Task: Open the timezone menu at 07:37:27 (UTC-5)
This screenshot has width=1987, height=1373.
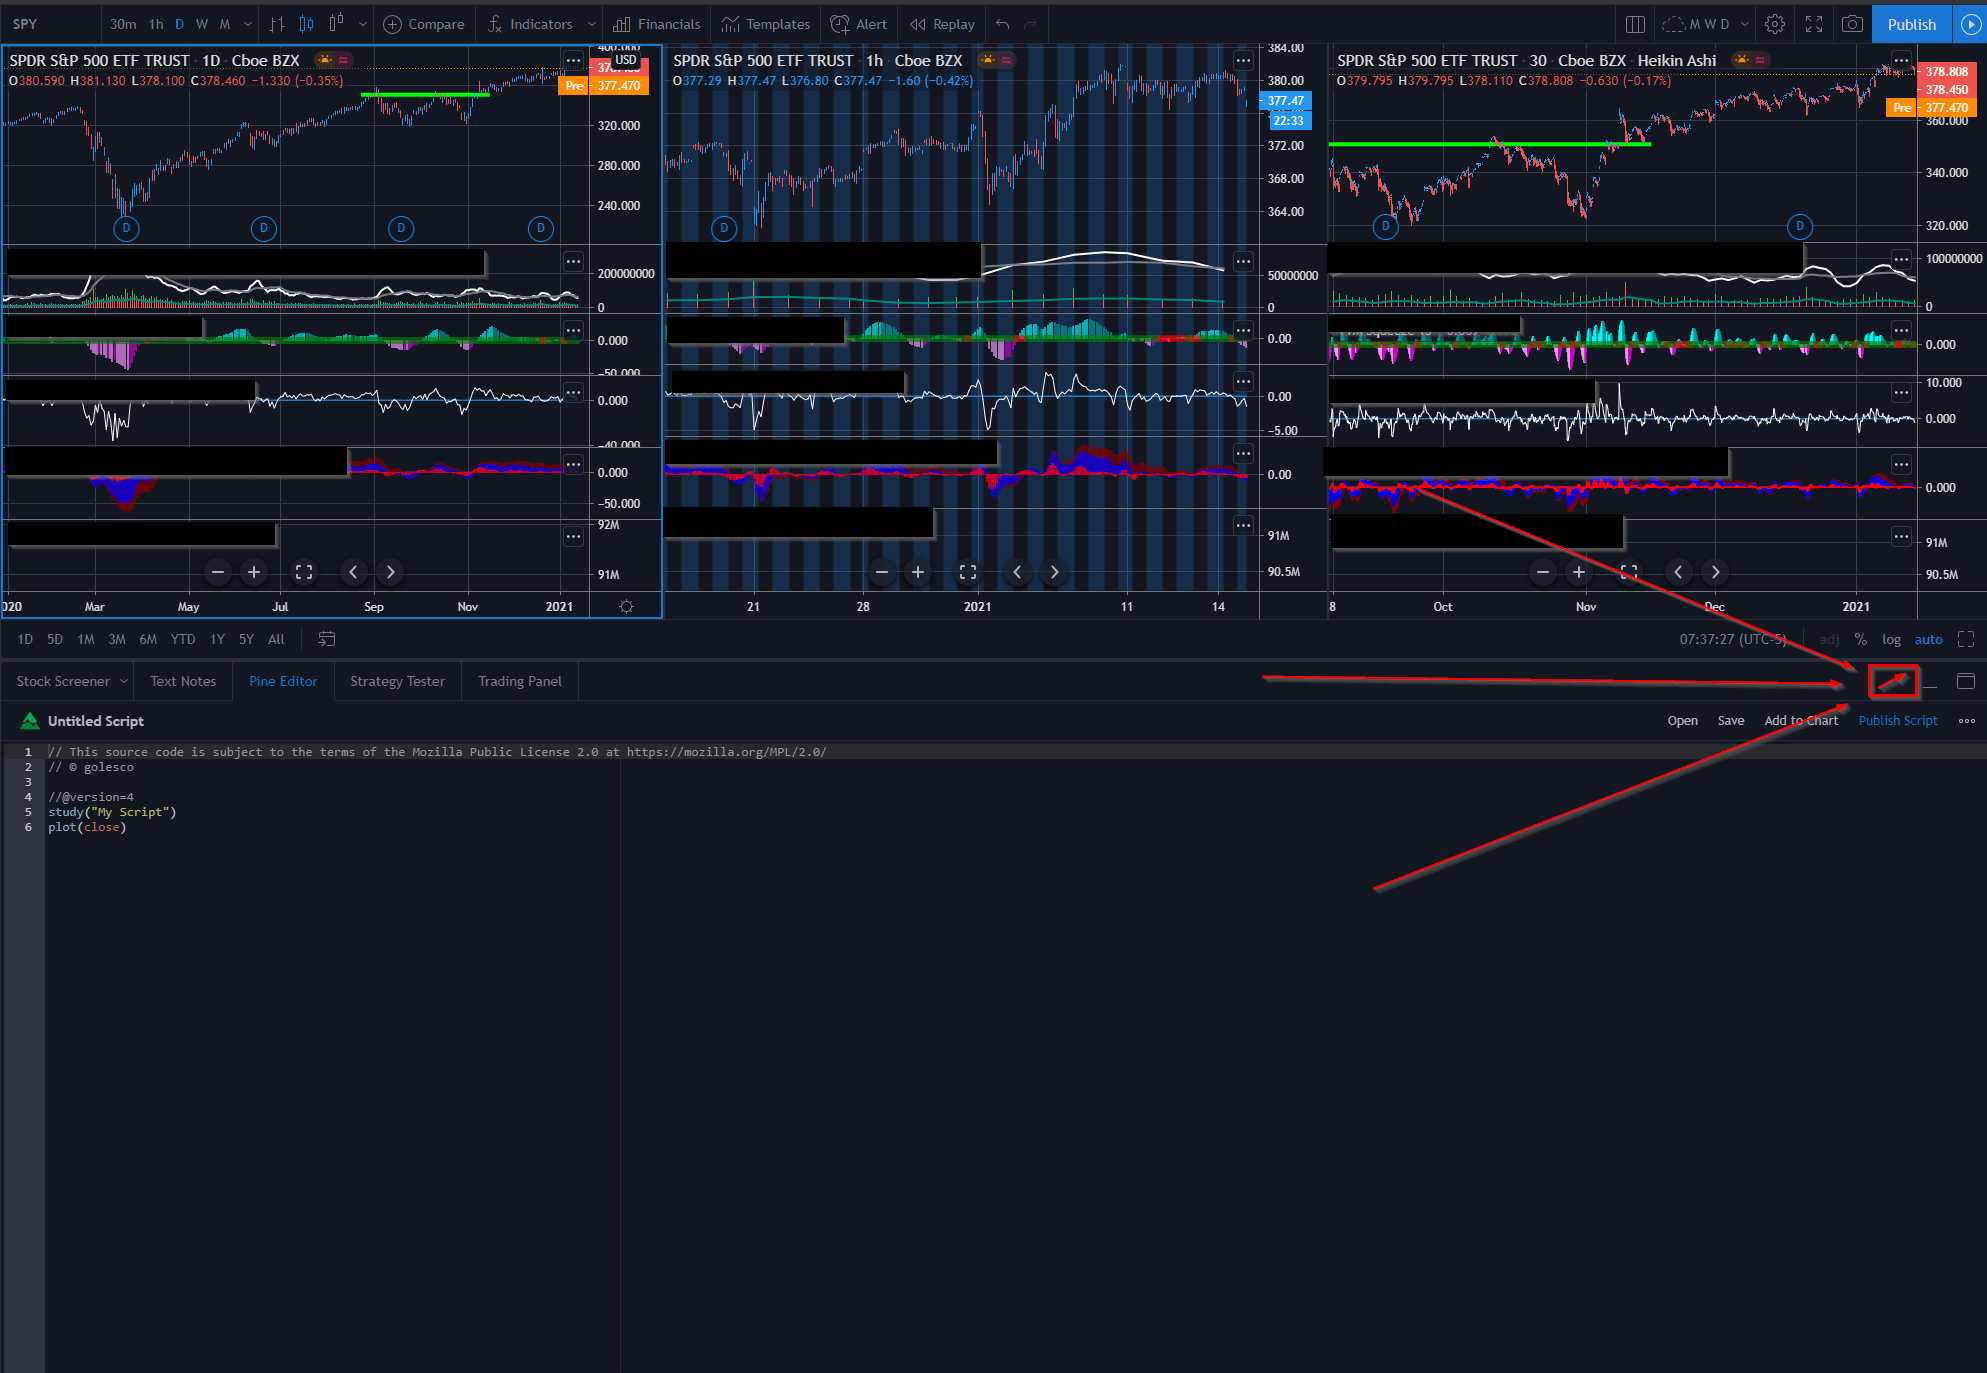Action: pos(1732,639)
